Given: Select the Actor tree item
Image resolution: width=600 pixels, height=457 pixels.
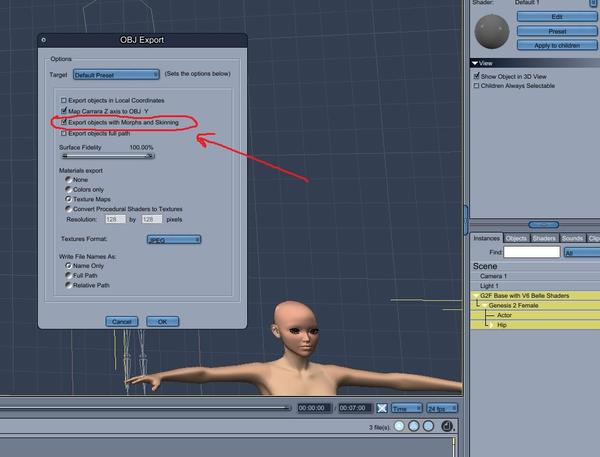Looking at the screenshot, I should (504, 315).
